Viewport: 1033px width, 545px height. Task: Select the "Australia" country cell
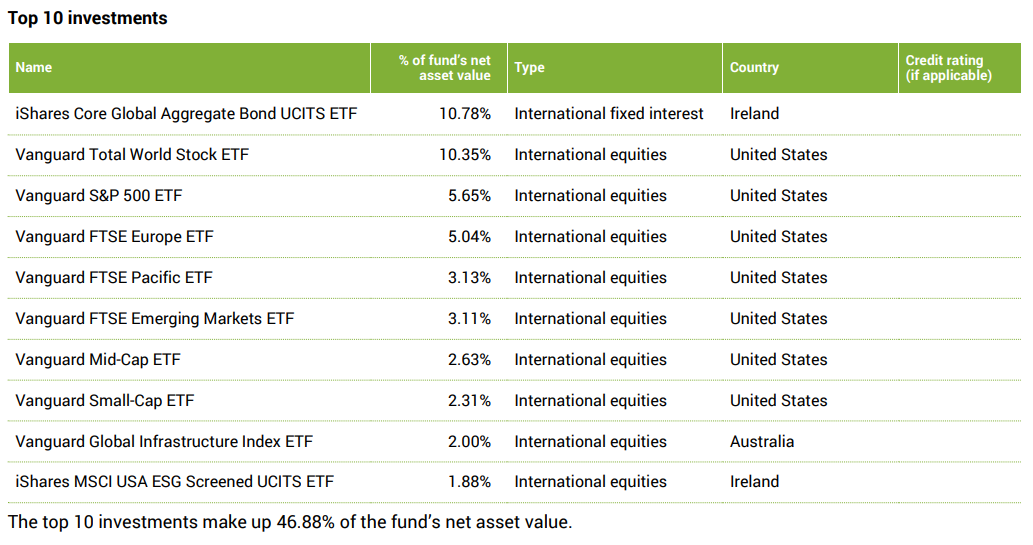coord(762,441)
